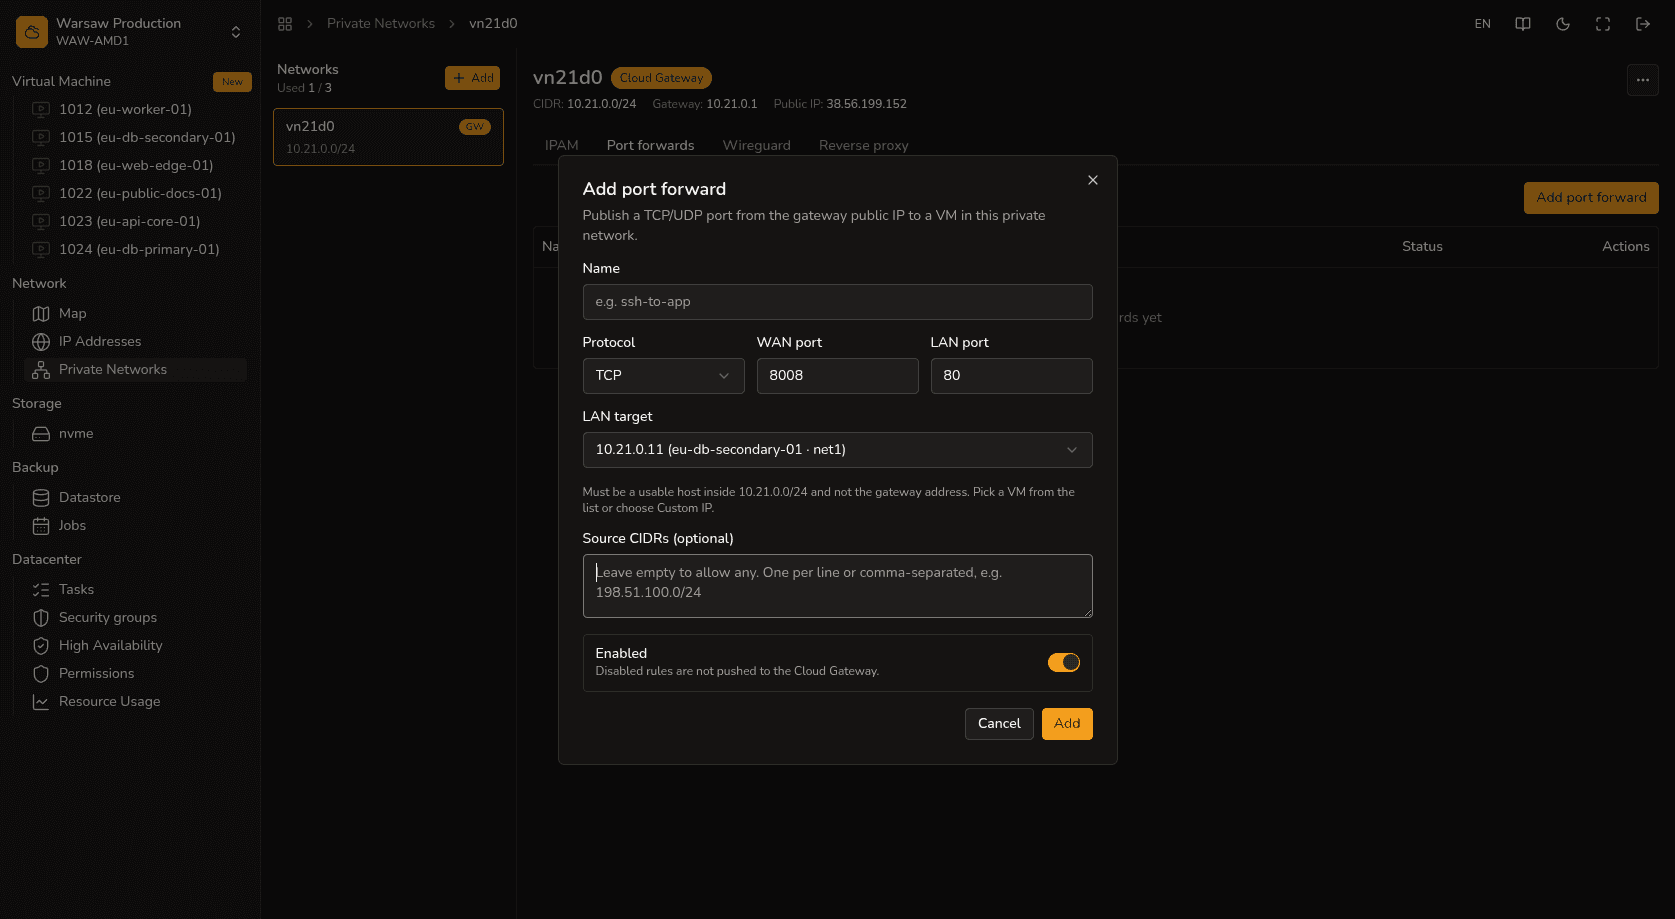Open the documentation book icon
Viewport: 1675px width, 919px height.
pyautogui.click(x=1523, y=24)
